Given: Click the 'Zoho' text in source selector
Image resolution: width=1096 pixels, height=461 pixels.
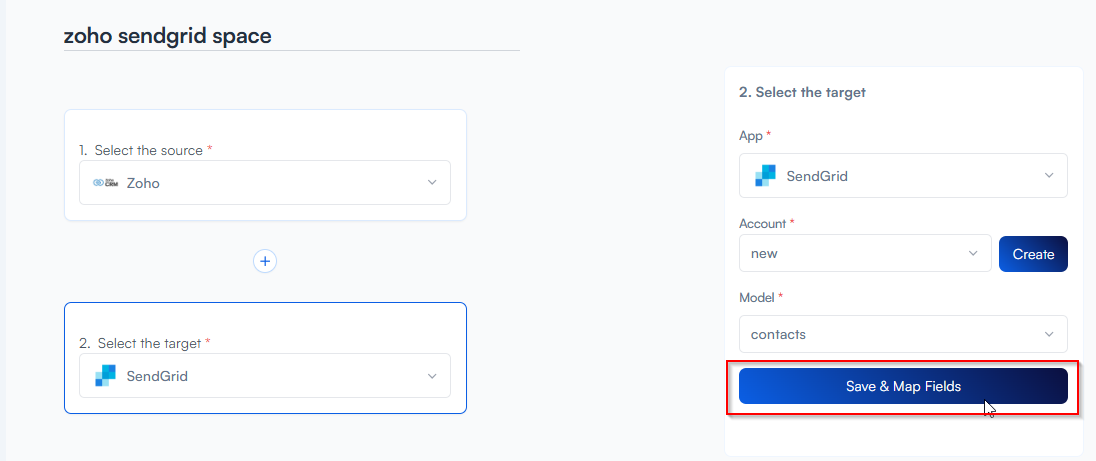Looking at the screenshot, I should pos(143,183).
